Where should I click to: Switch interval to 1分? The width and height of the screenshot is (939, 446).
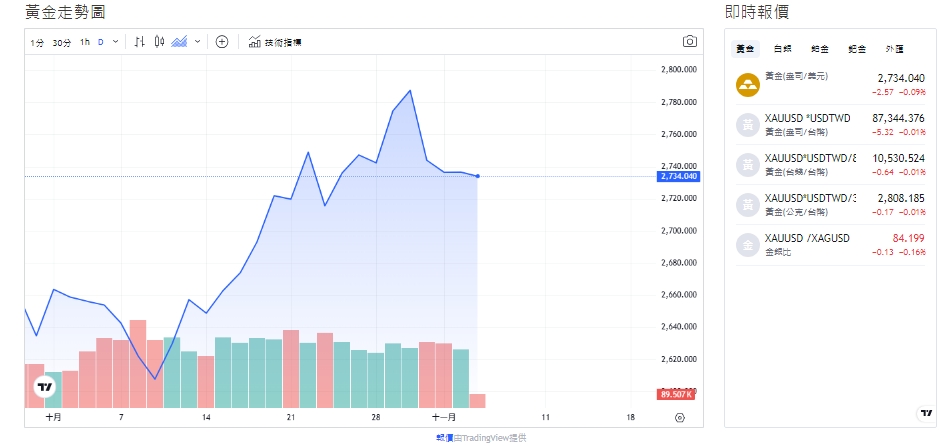[37, 43]
